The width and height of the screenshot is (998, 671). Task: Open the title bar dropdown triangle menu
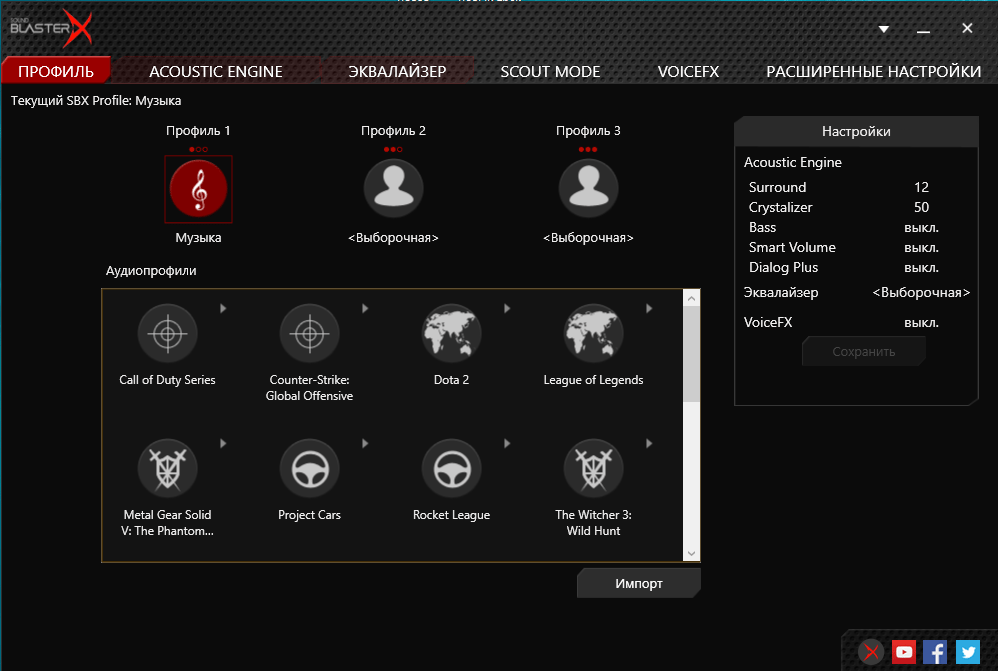[883, 29]
